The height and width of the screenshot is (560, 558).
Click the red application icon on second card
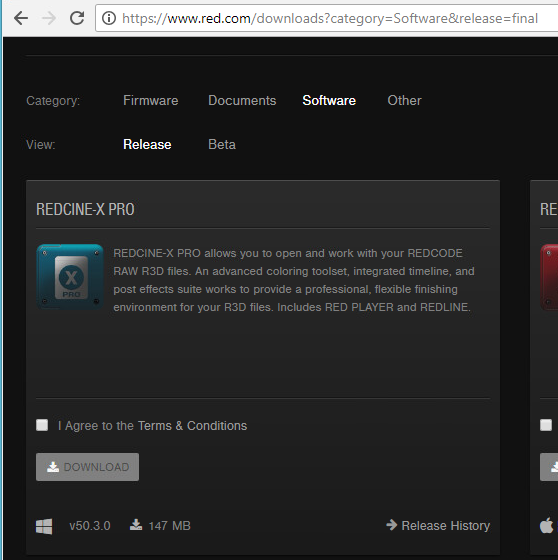click(549, 277)
